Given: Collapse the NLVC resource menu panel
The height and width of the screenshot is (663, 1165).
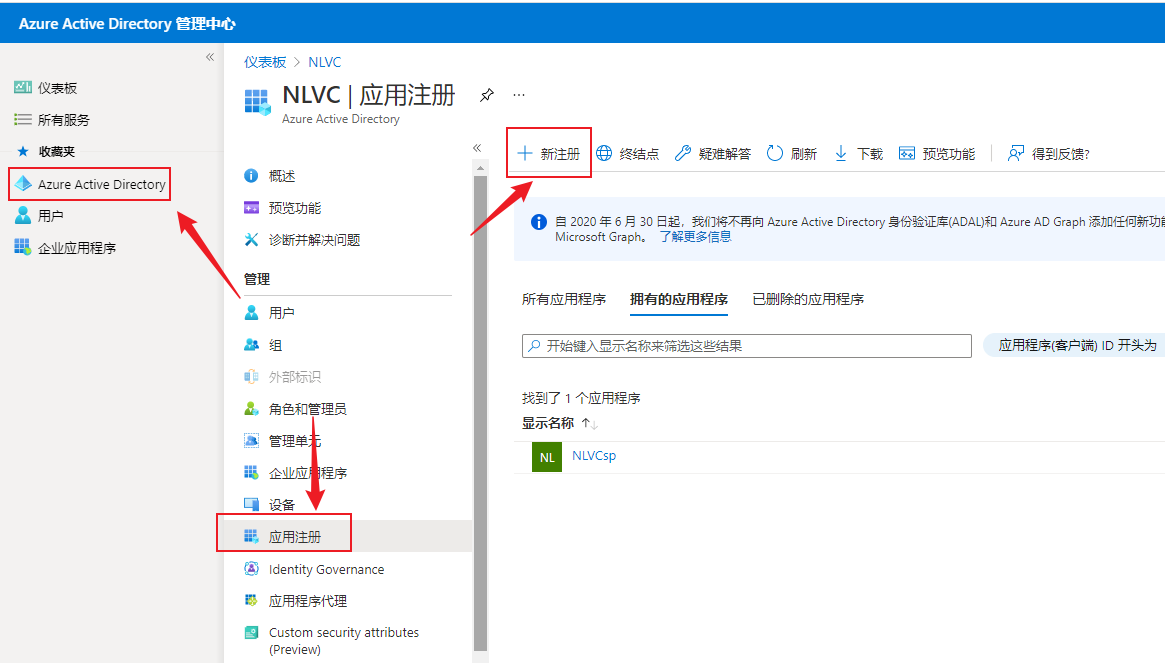Looking at the screenshot, I should pyautogui.click(x=477, y=148).
